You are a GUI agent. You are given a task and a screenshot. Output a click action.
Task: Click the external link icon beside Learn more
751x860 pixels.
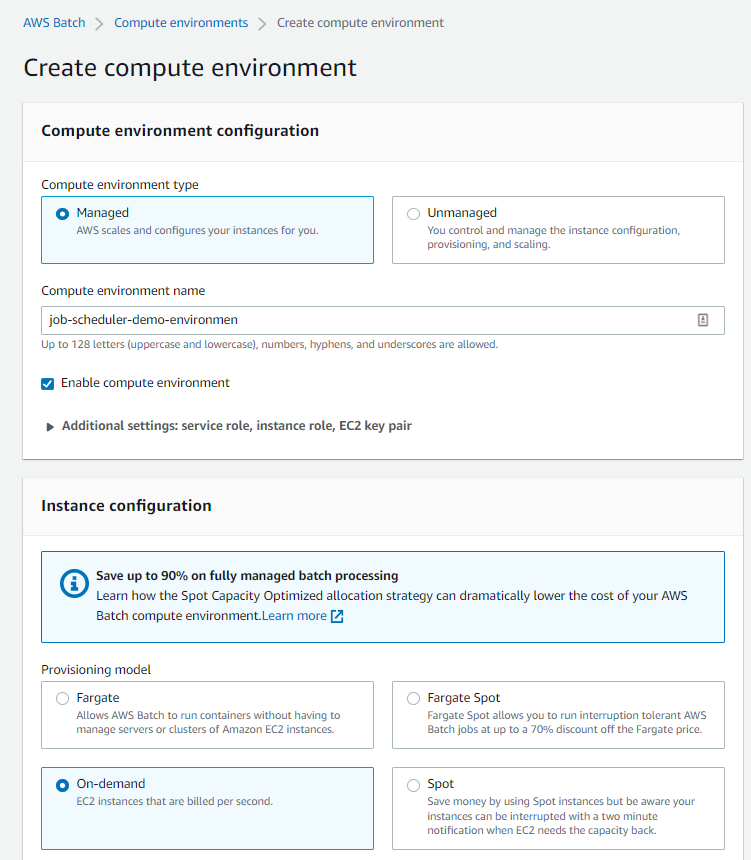[337, 616]
